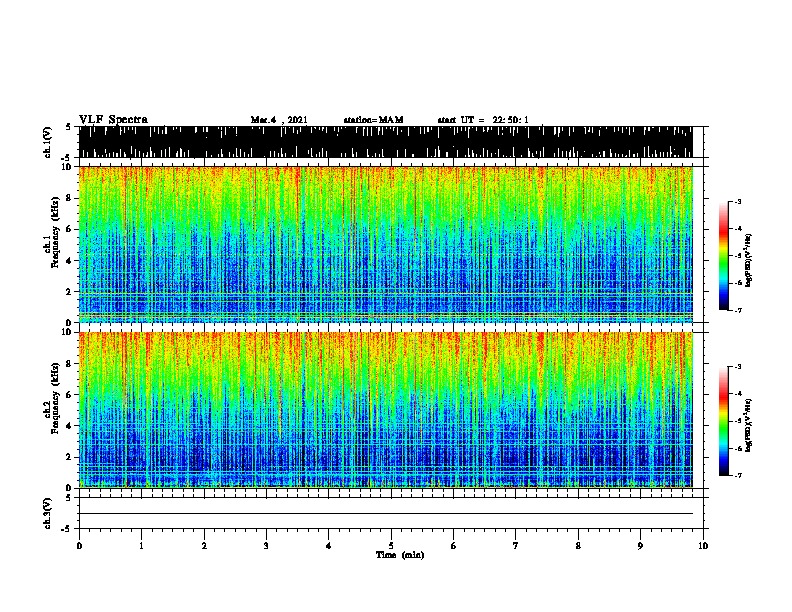Click the time axis tick label "3"
The height and width of the screenshot is (612, 792).
click(x=266, y=545)
